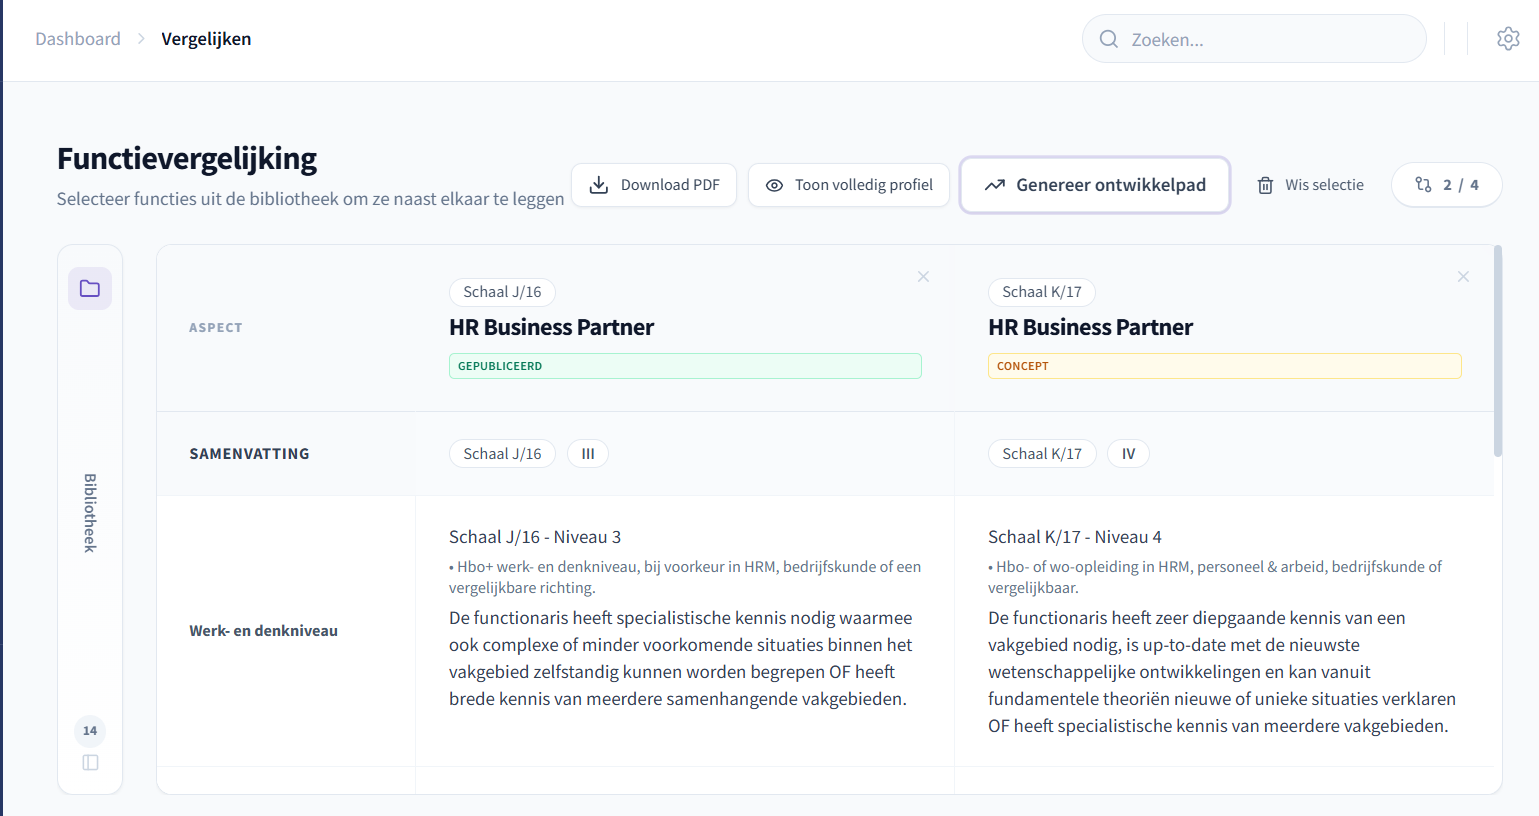Image resolution: width=1539 pixels, height=816 pixels.
Task: Click the vertical Bibliotheek label
Action: (x=90, y=513)
